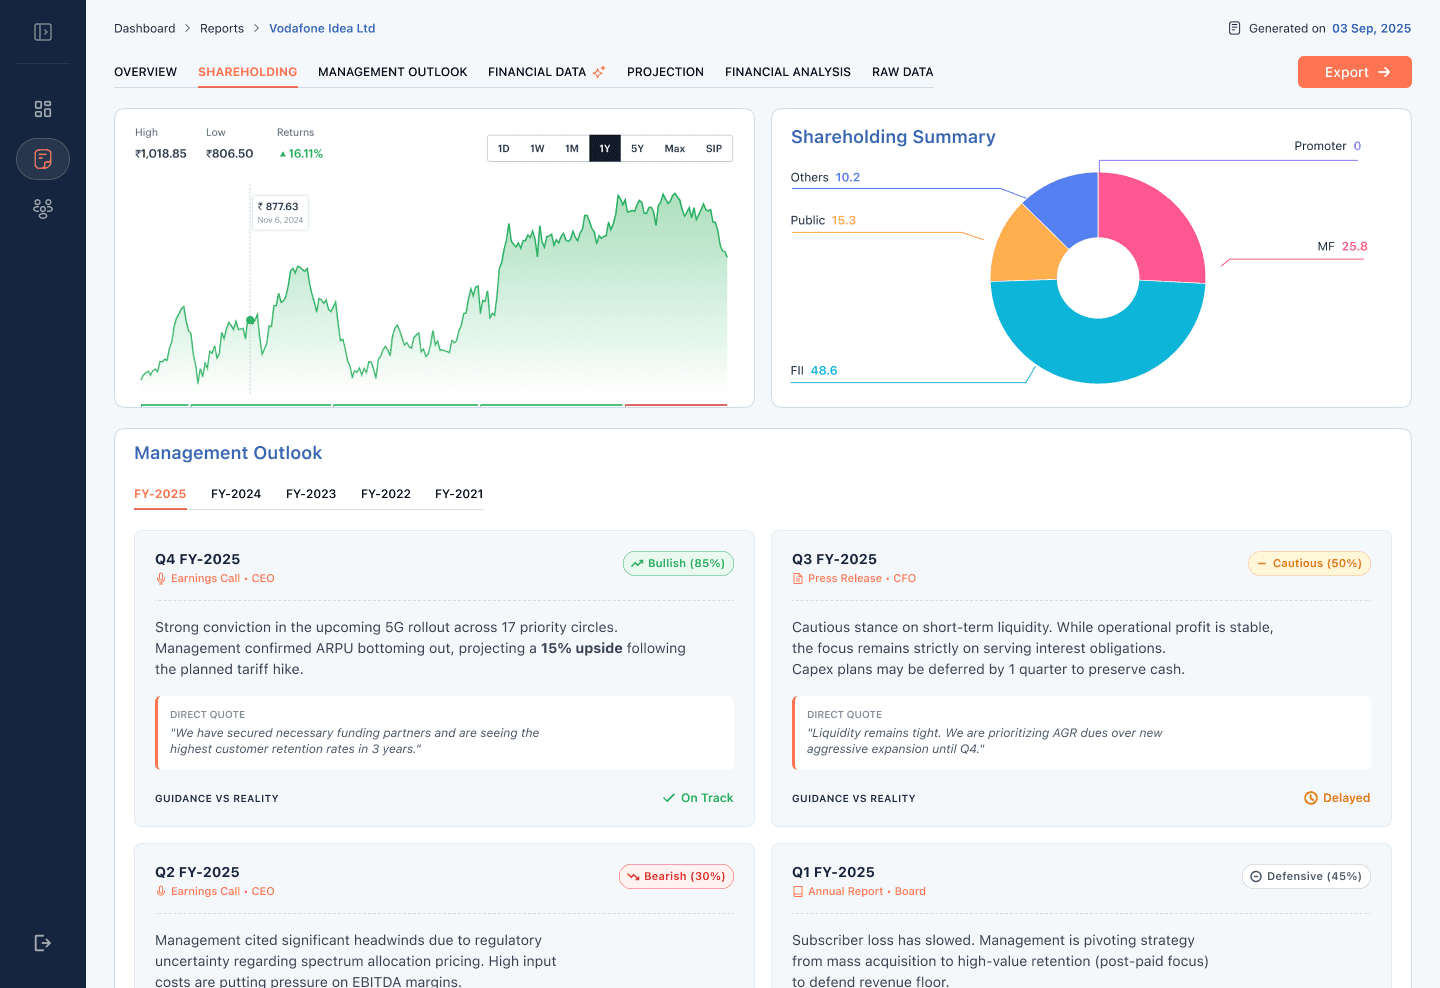Click the Q3 FY-2025 direct quote box
The height and width of the screenshot is (988, 1440).
[1082, 733]
